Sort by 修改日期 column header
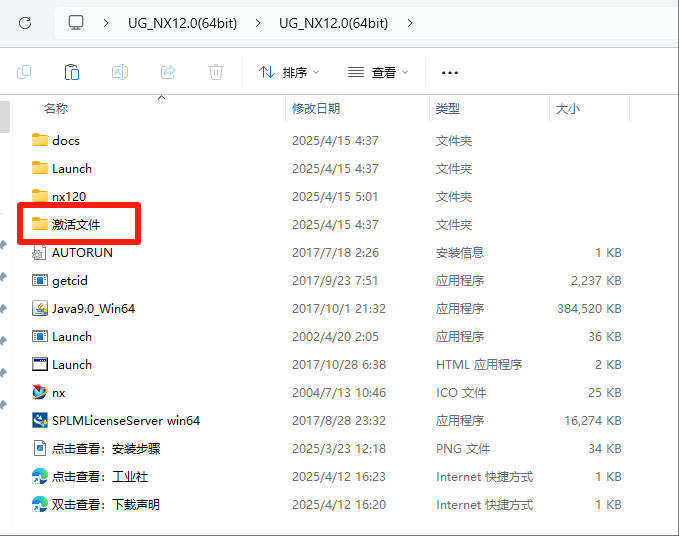 click(x=316, y=108)
